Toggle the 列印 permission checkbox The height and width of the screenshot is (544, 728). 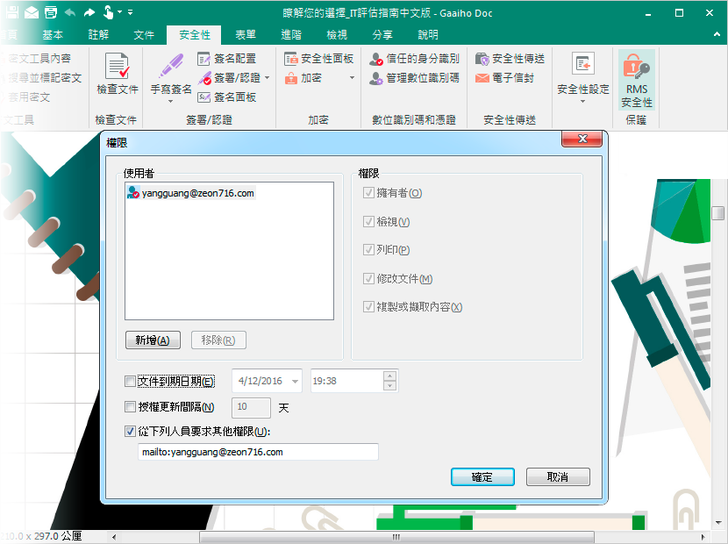click(369, 250)
